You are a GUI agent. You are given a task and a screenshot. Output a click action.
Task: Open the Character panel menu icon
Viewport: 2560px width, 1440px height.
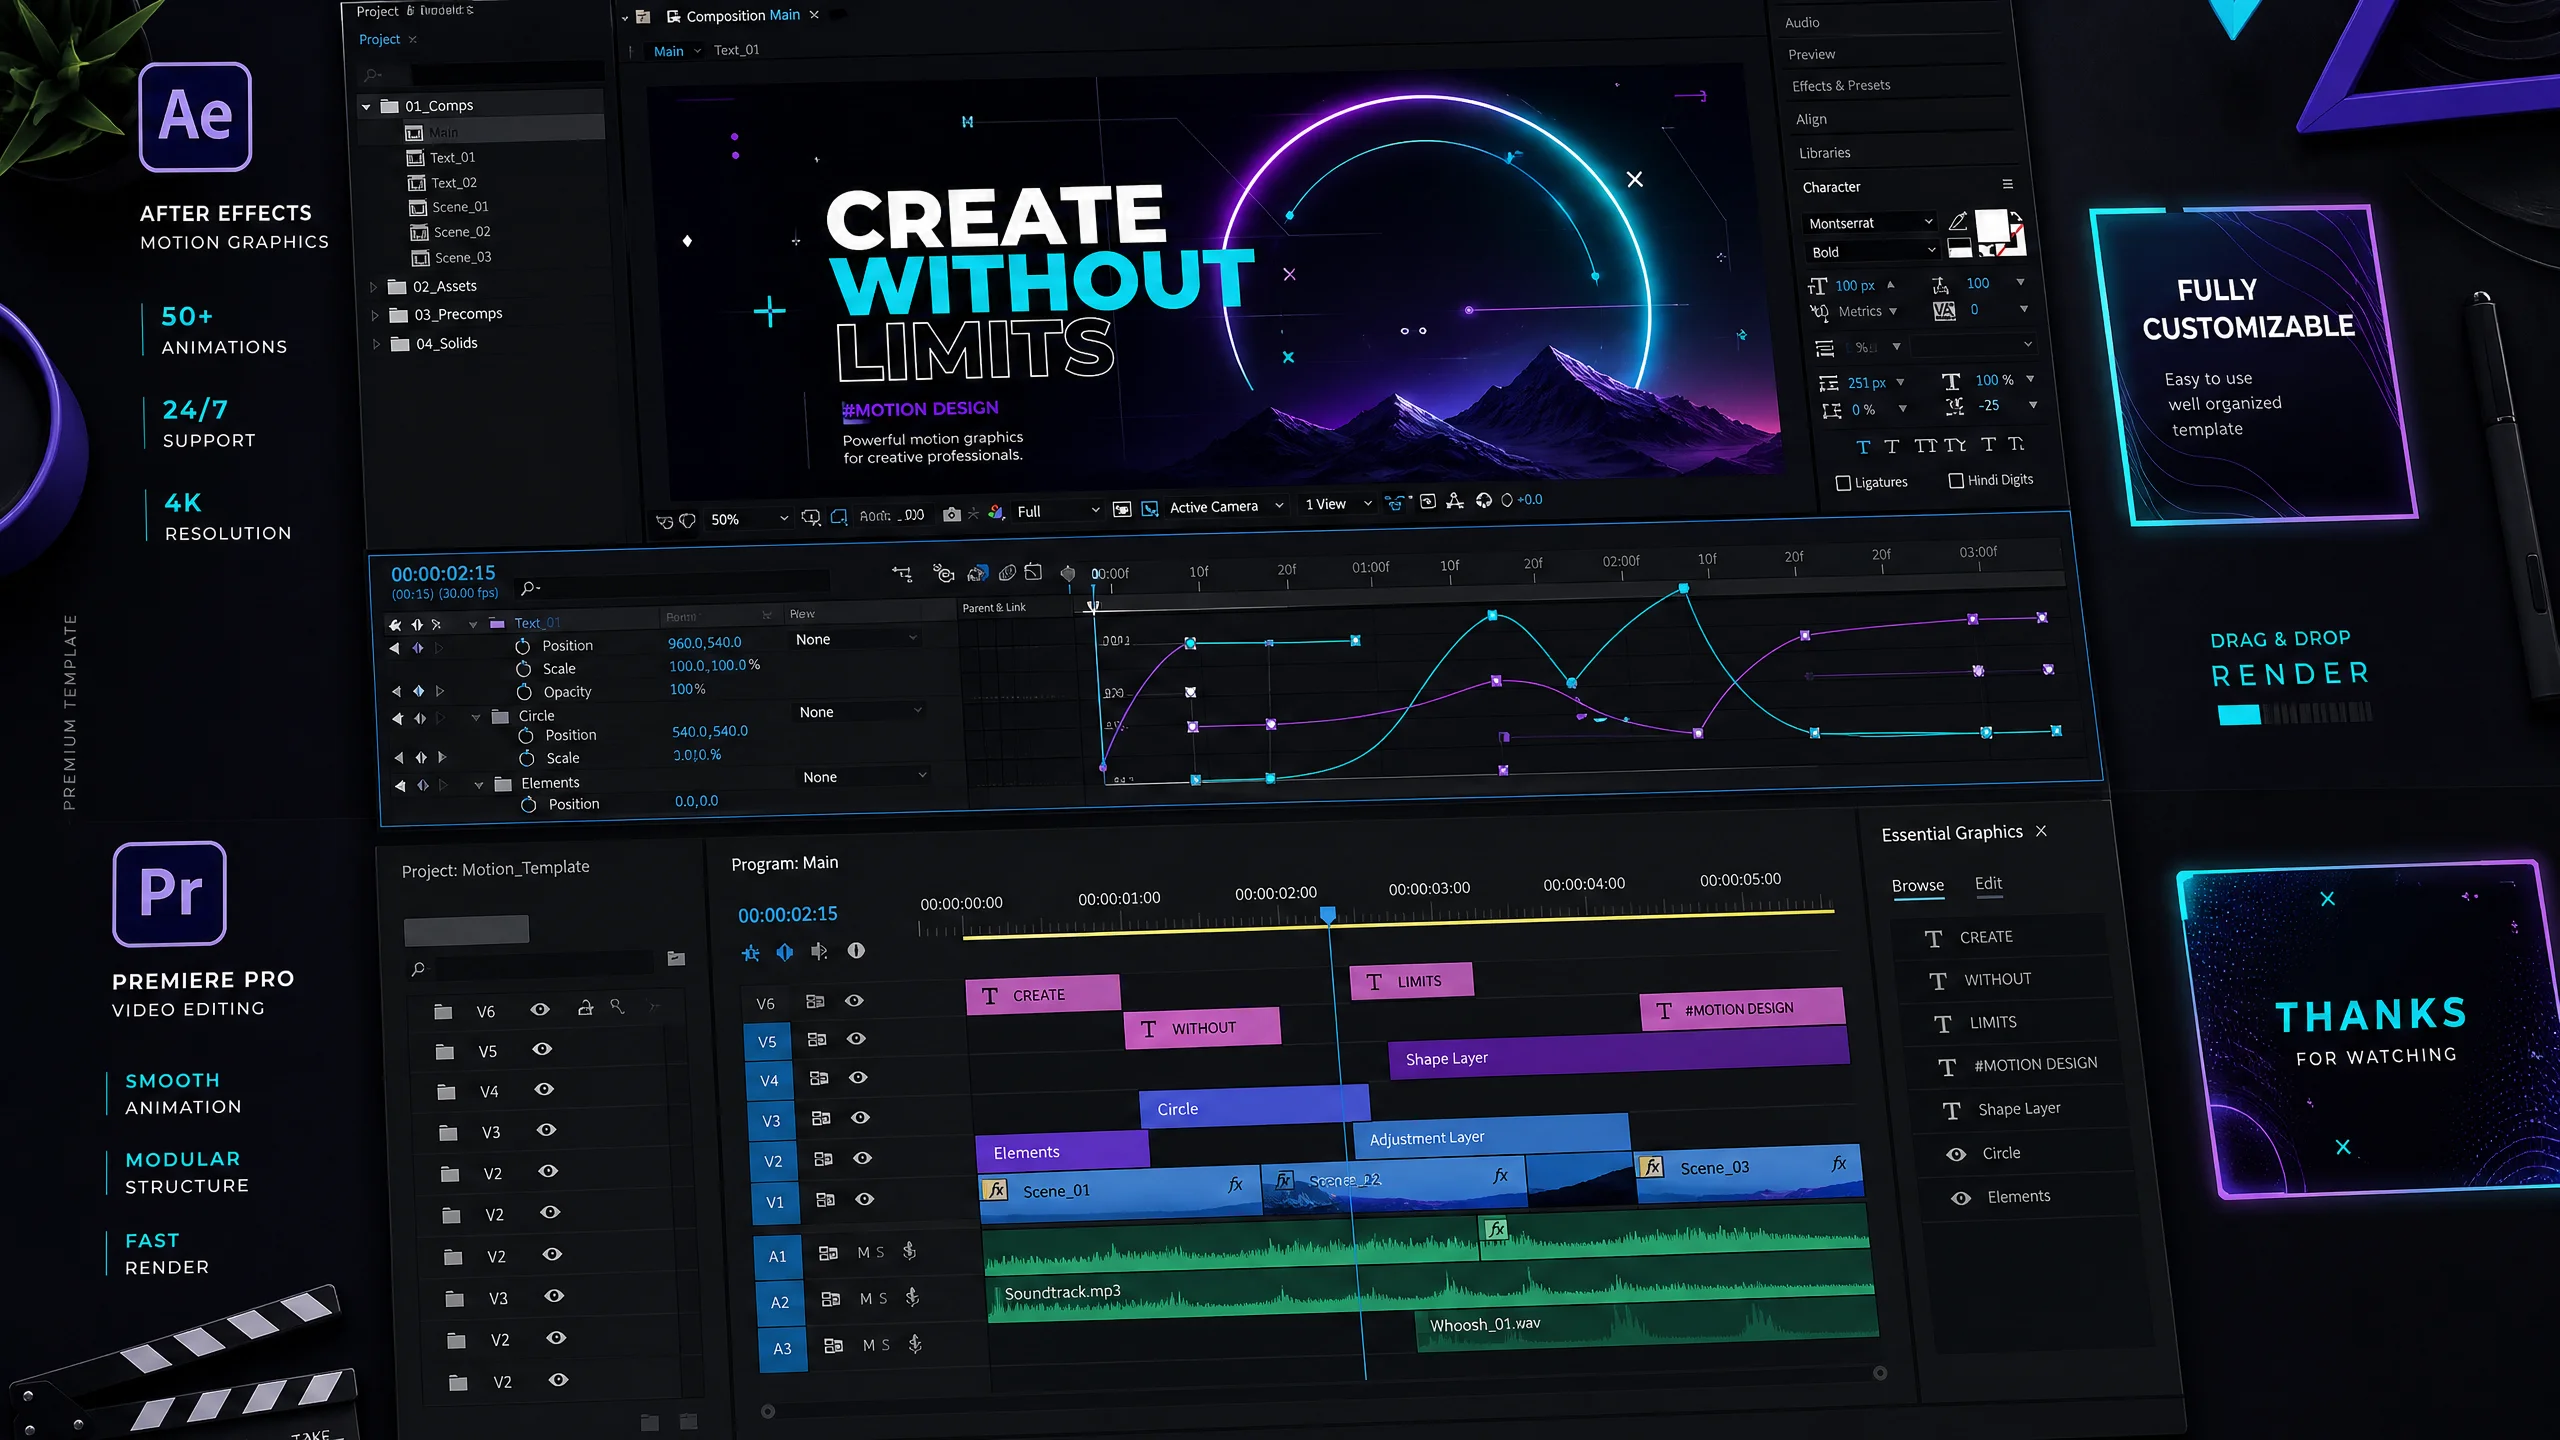pyautogui.click(x=2007, y=184)
